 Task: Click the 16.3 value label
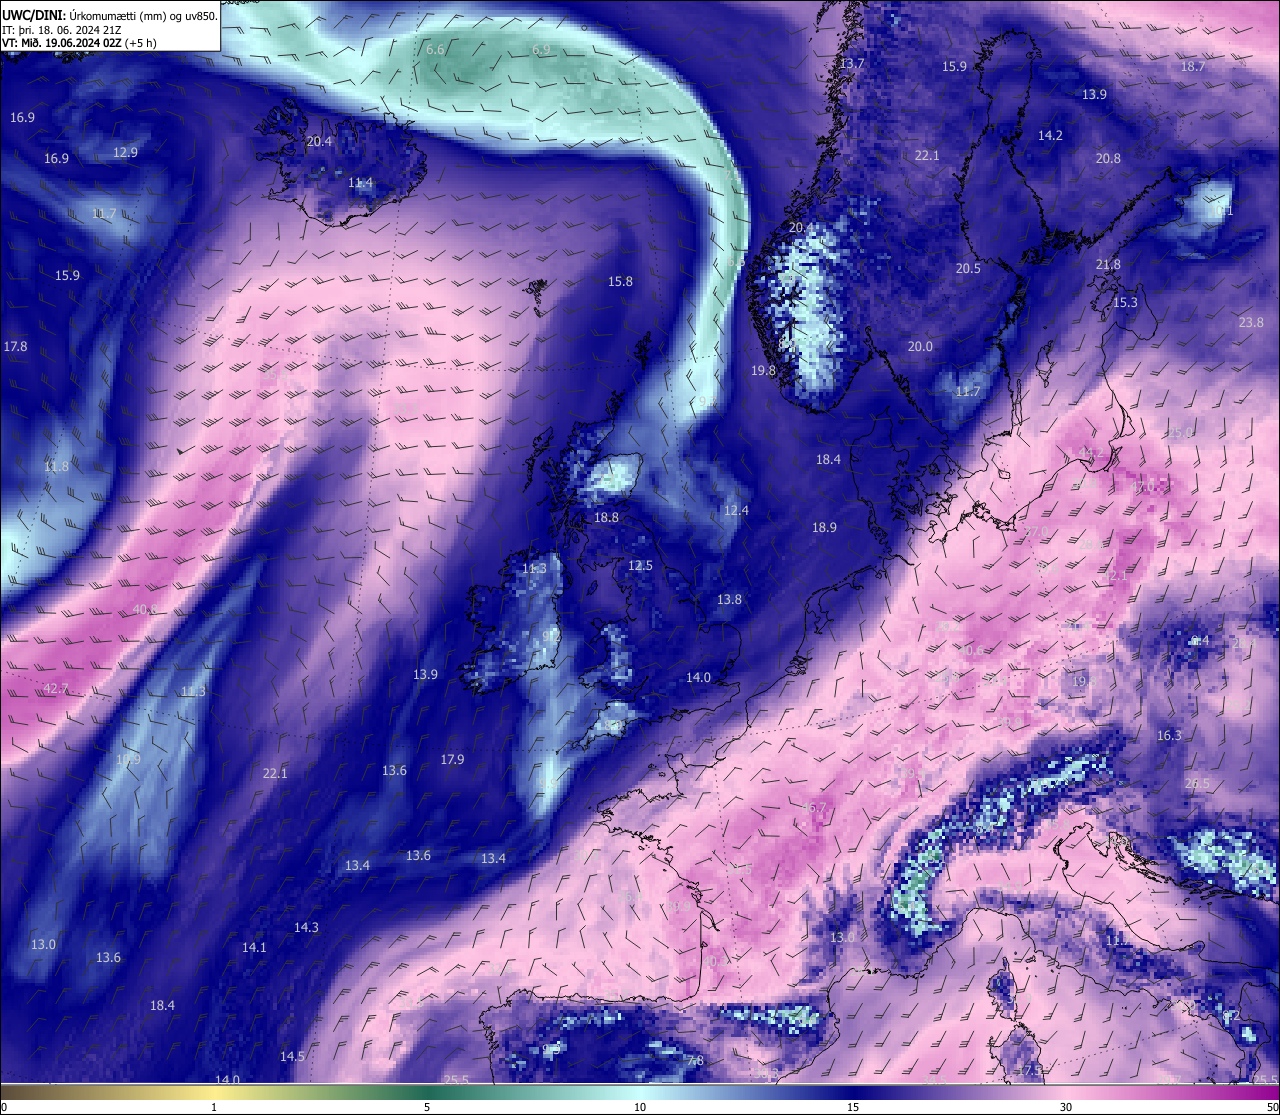[x=1168, y=736]
